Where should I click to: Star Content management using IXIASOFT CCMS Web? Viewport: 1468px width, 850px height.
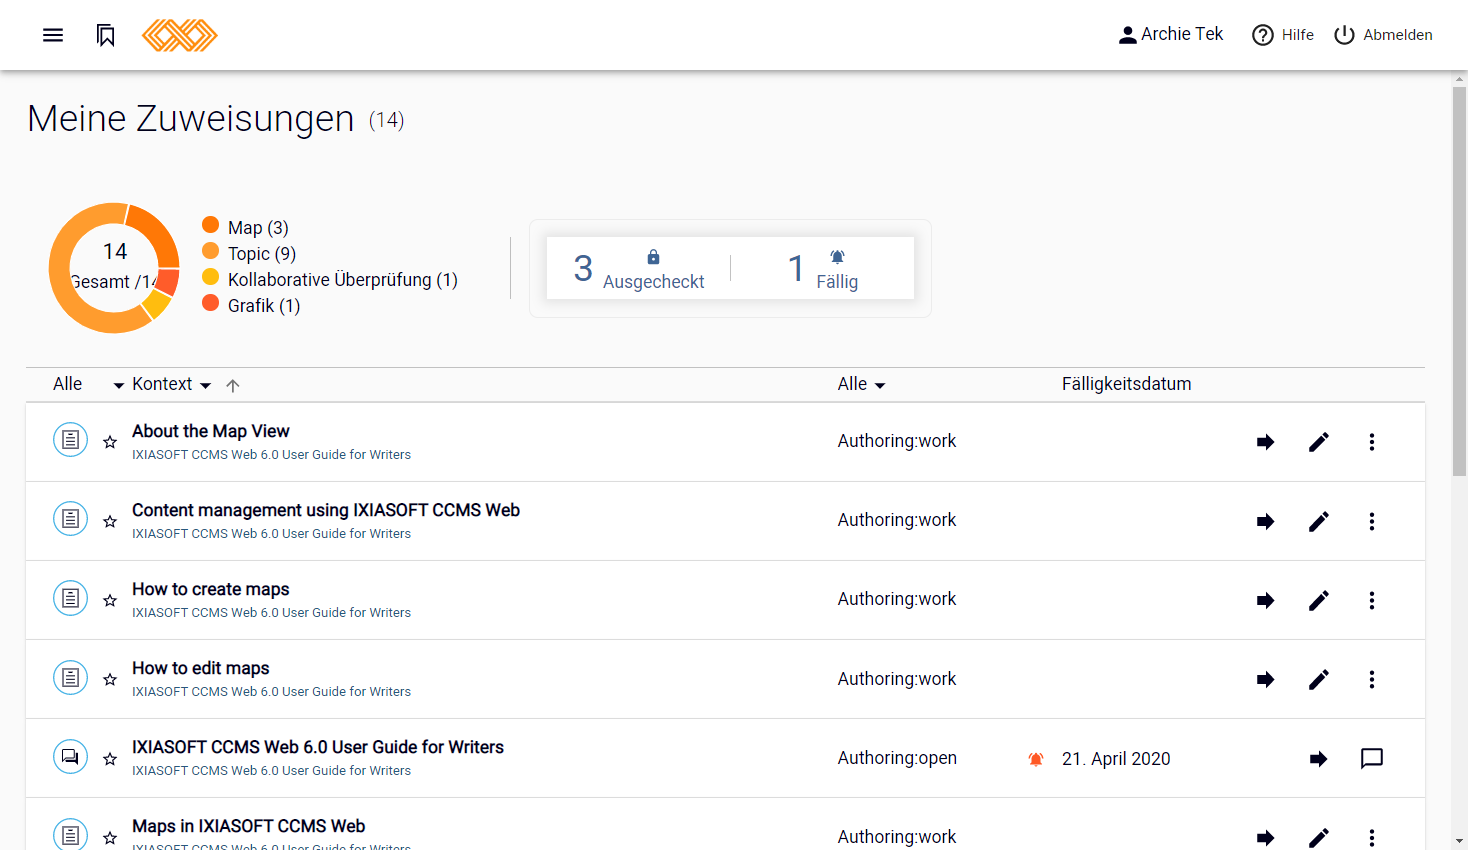(x=110, y=521)
